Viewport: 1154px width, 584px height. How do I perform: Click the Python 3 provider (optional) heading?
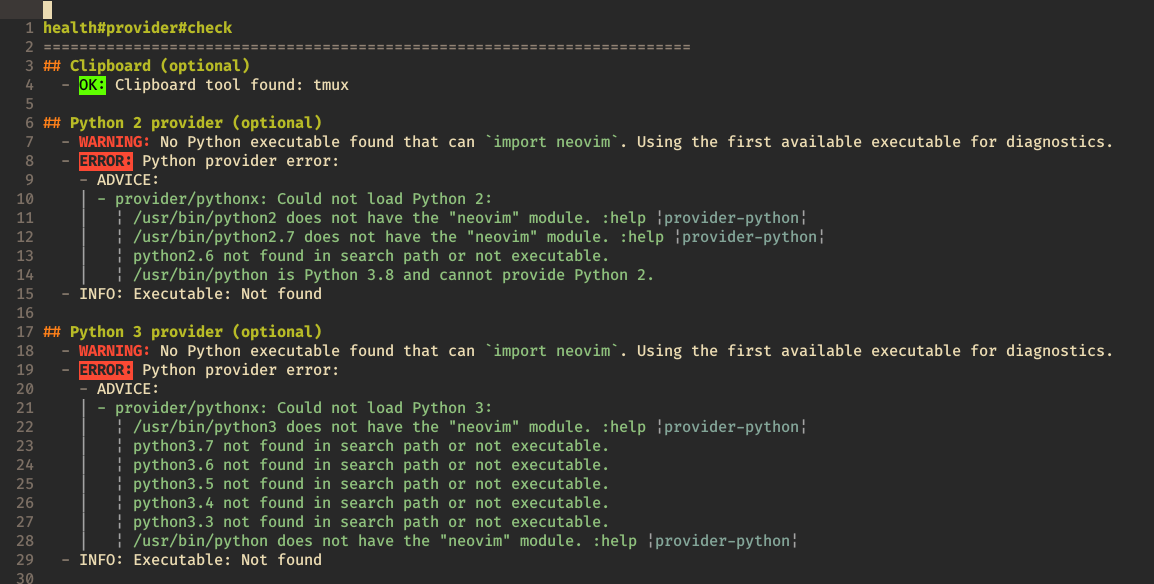pyautogui.click(x=196, y=332)
